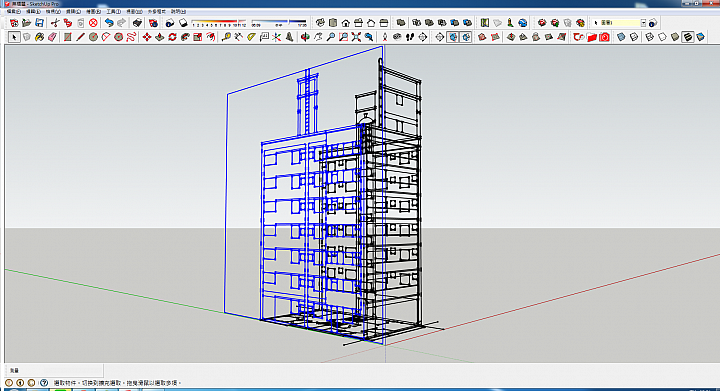Click Zoom Extents icon
The height and width of the screenshot is (391, 720).
(x=356, y=37)
